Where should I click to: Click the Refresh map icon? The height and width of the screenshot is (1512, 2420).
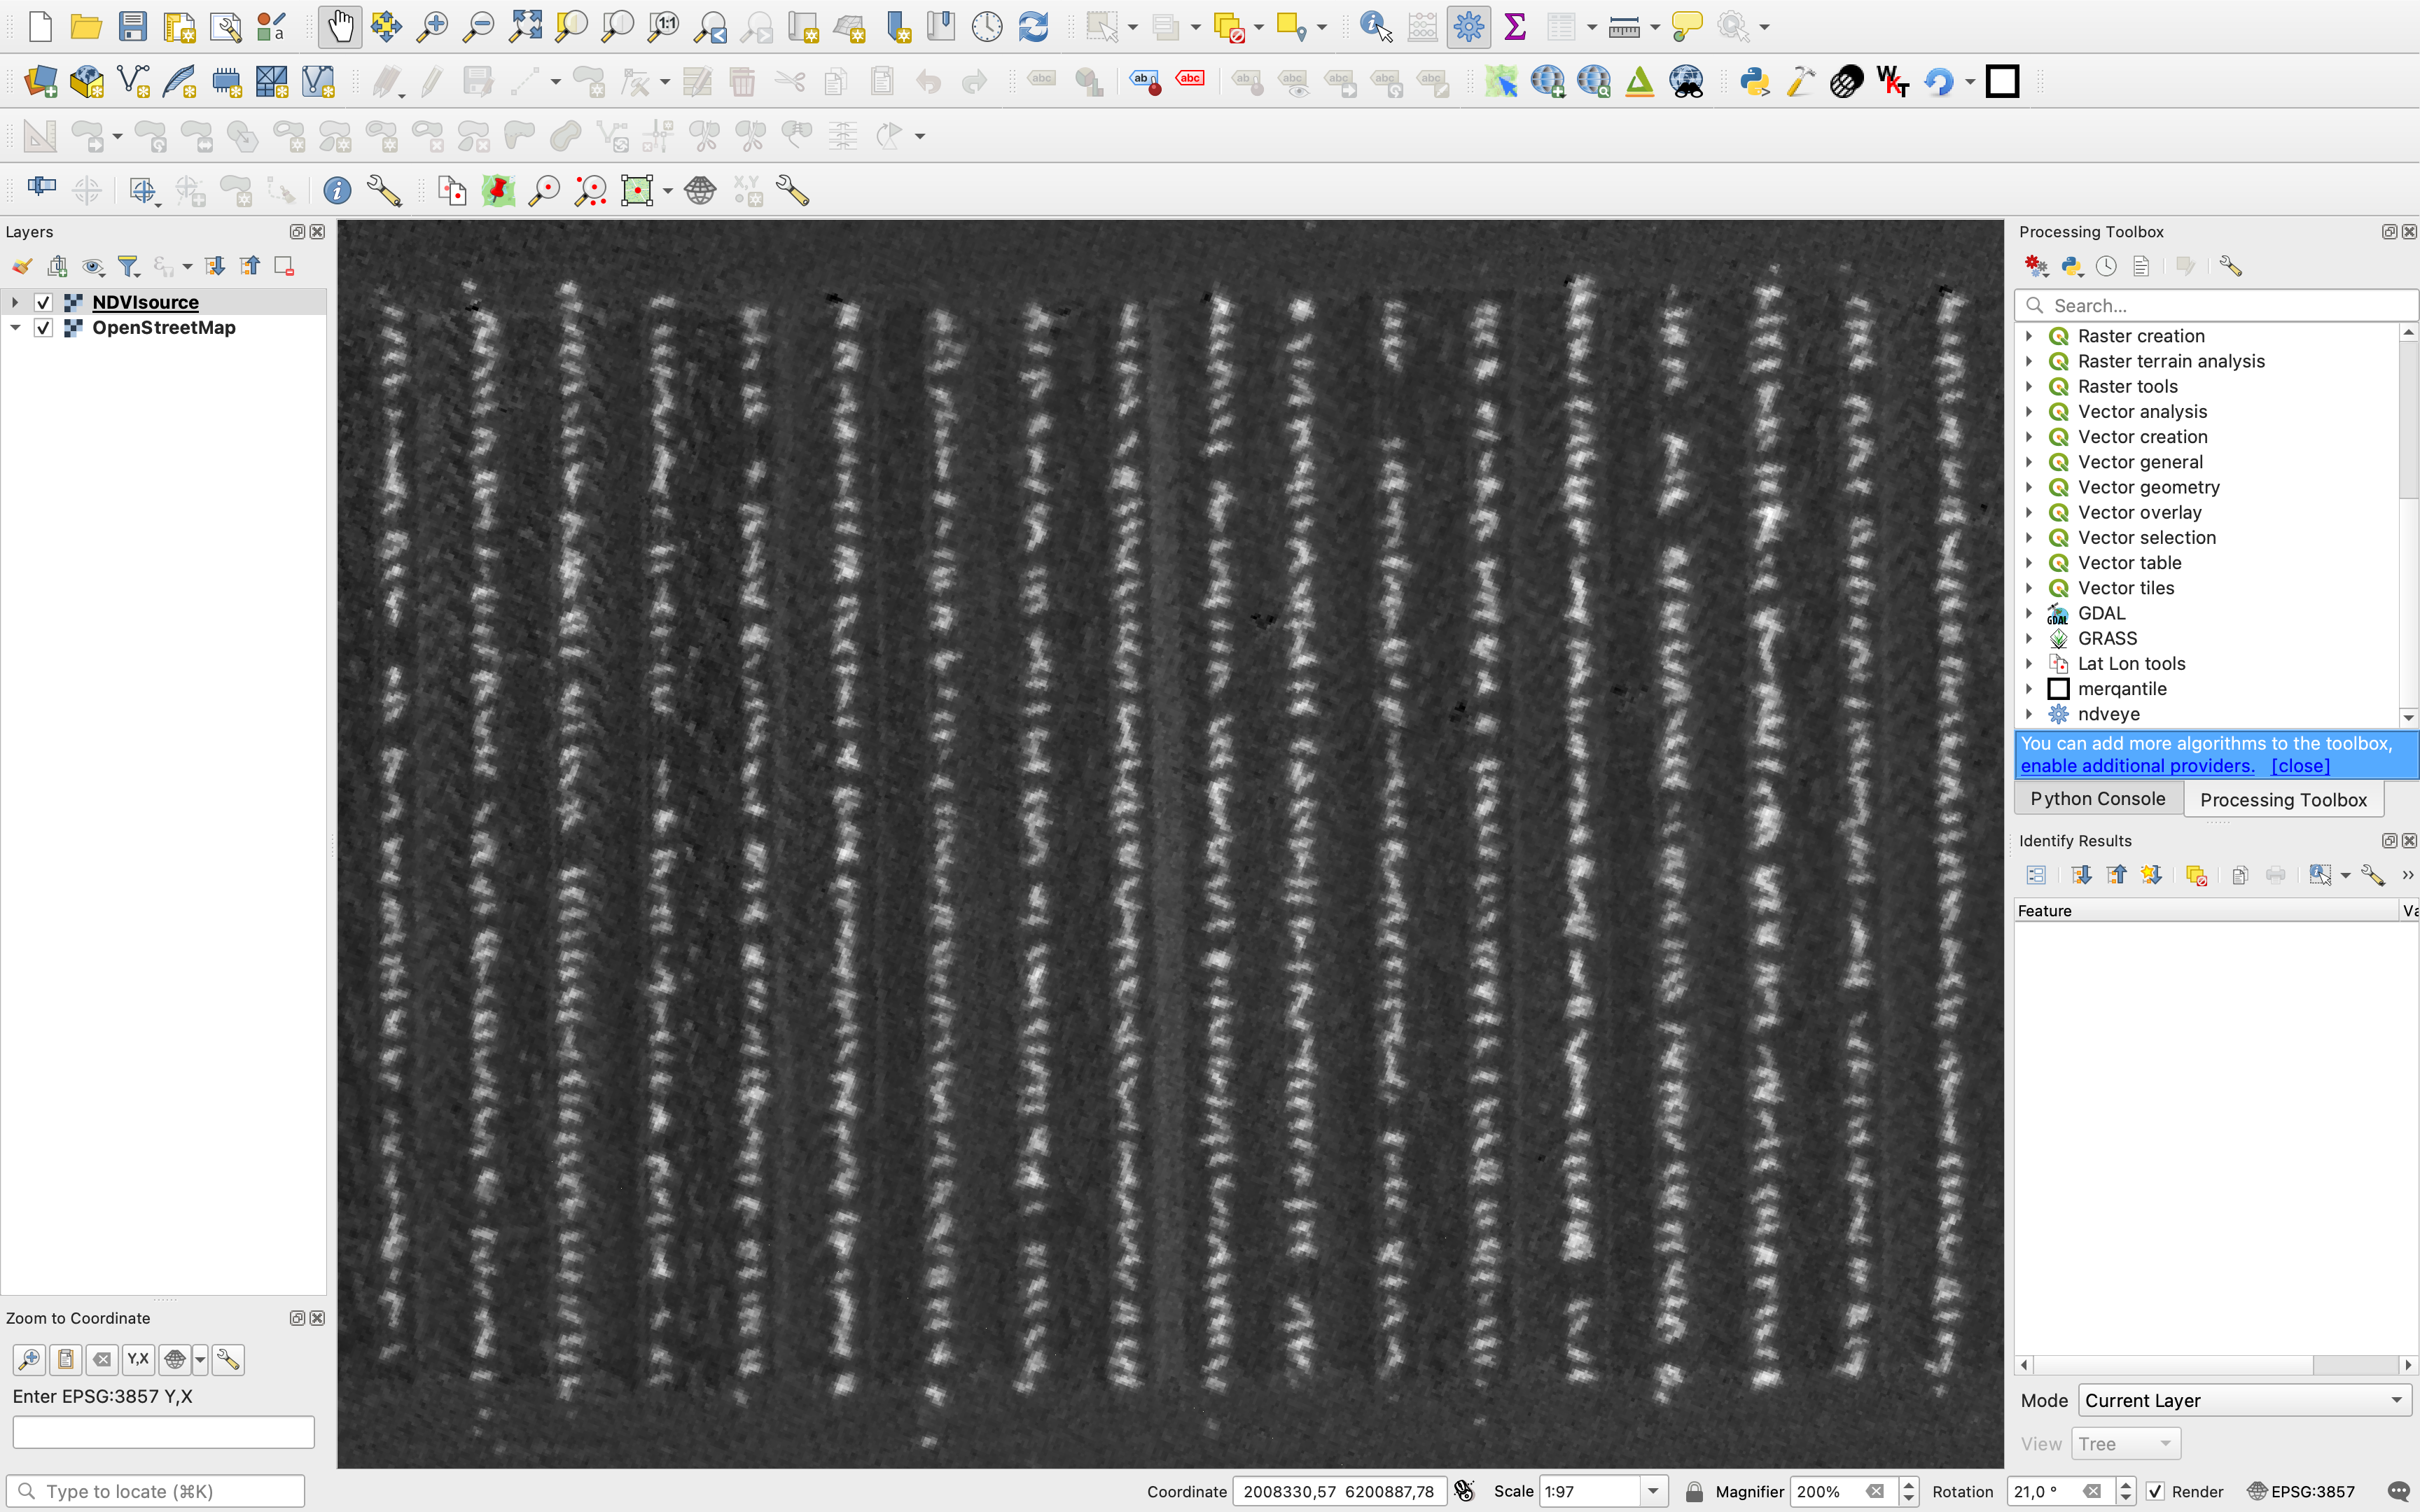point(1033,27)
